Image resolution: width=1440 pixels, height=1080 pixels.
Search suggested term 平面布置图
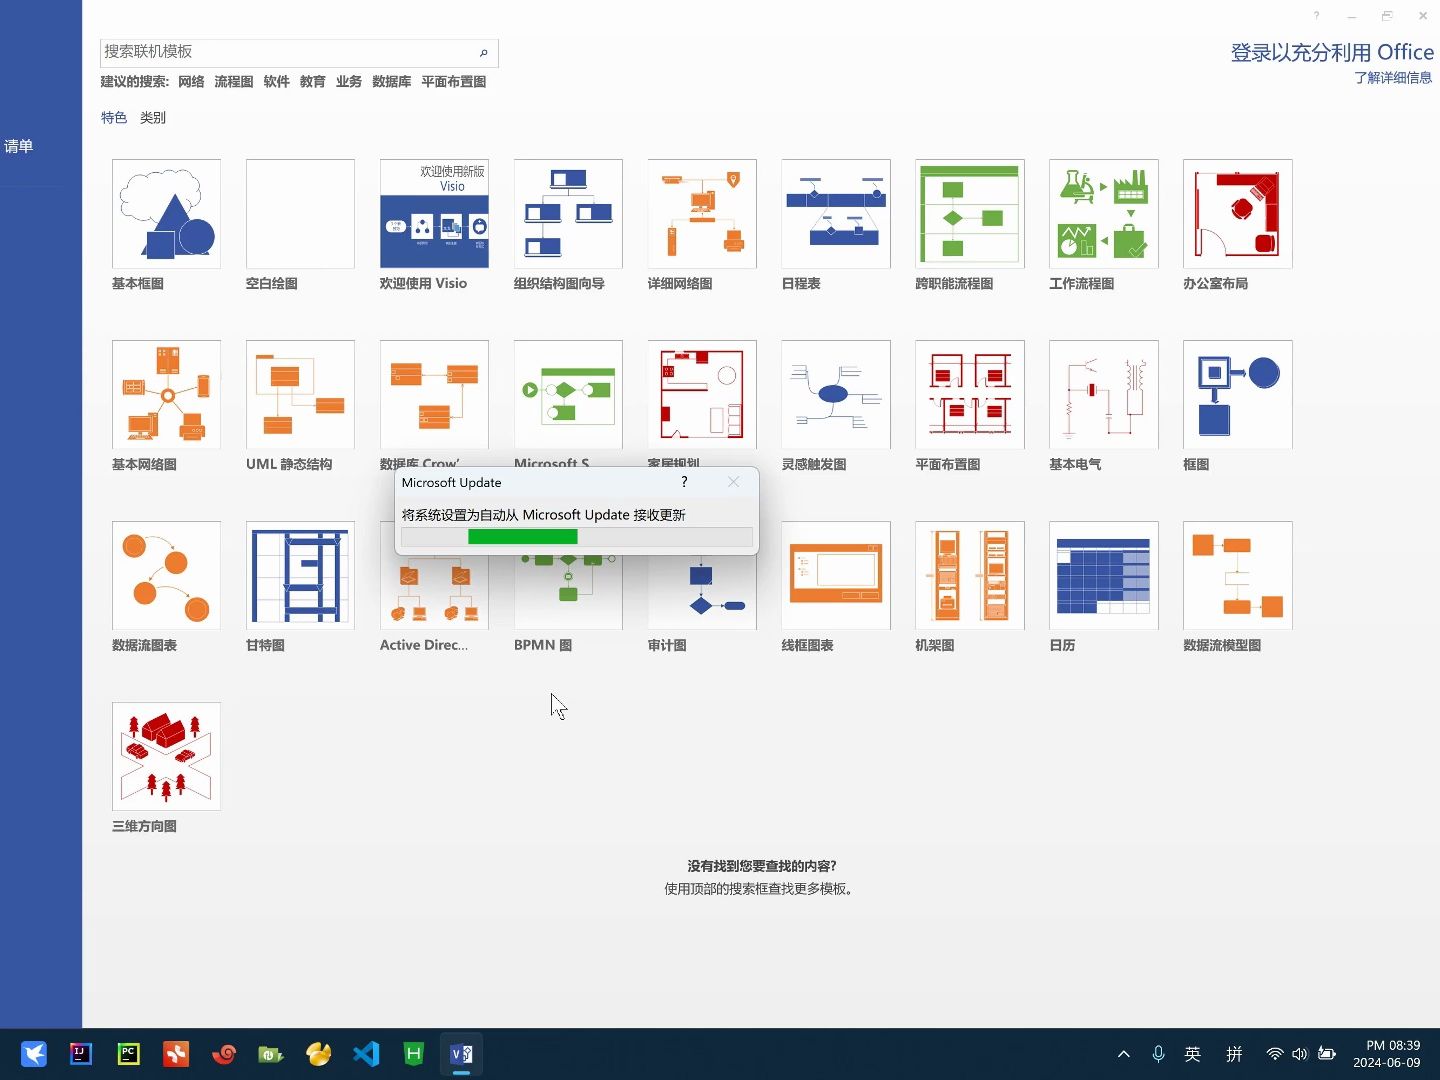(454, 82)
